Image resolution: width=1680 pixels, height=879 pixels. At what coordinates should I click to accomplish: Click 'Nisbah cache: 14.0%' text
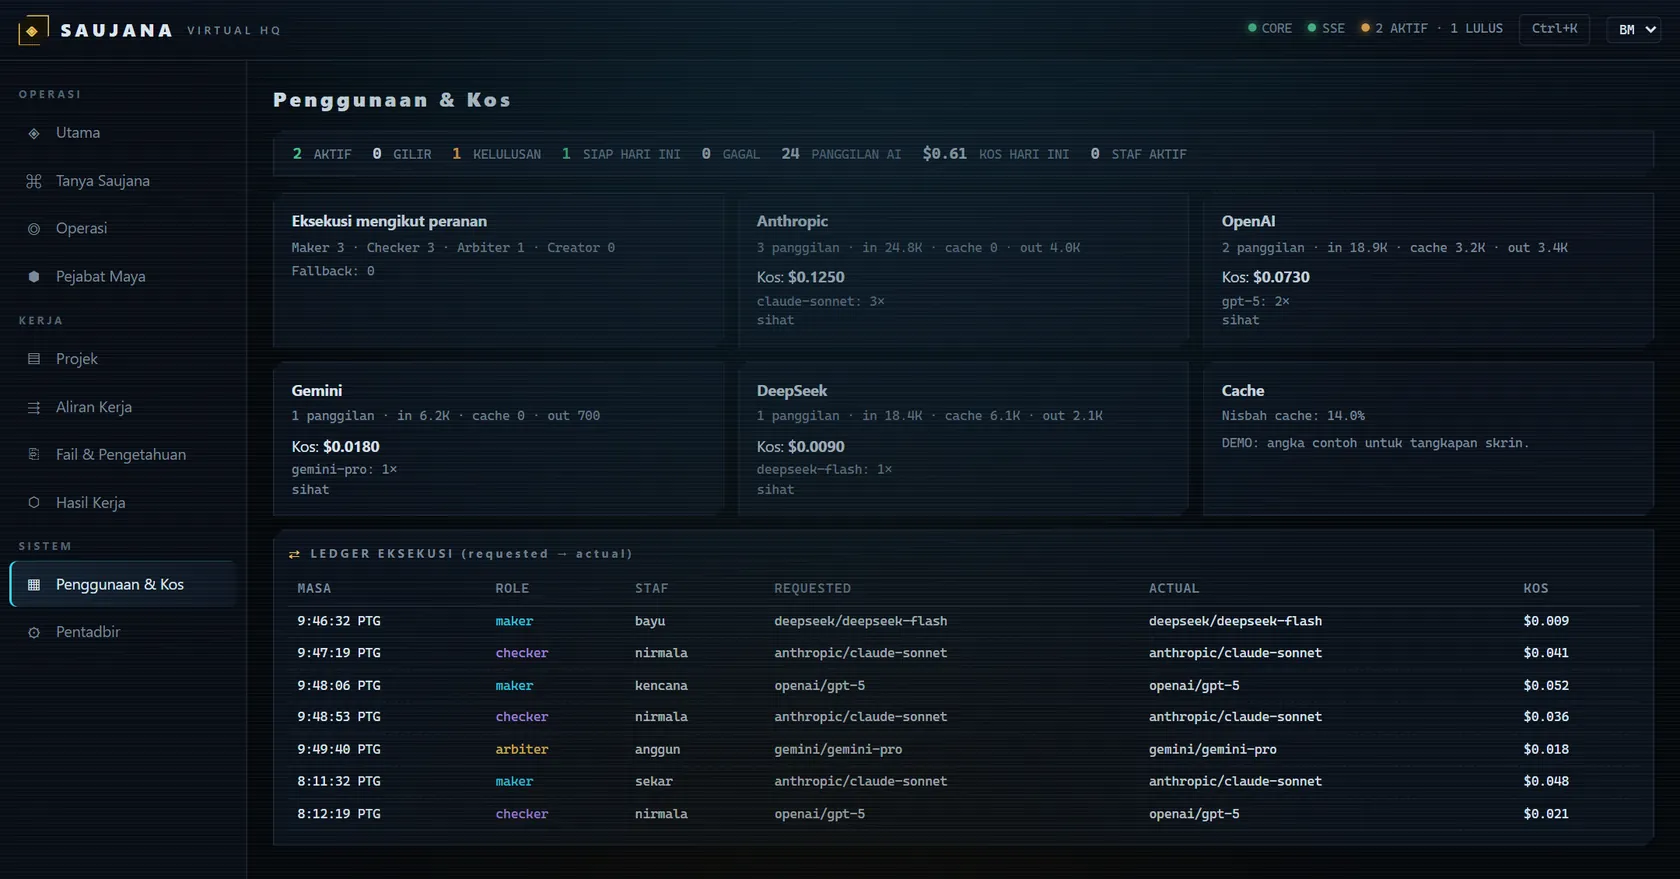click(1293, 416)
